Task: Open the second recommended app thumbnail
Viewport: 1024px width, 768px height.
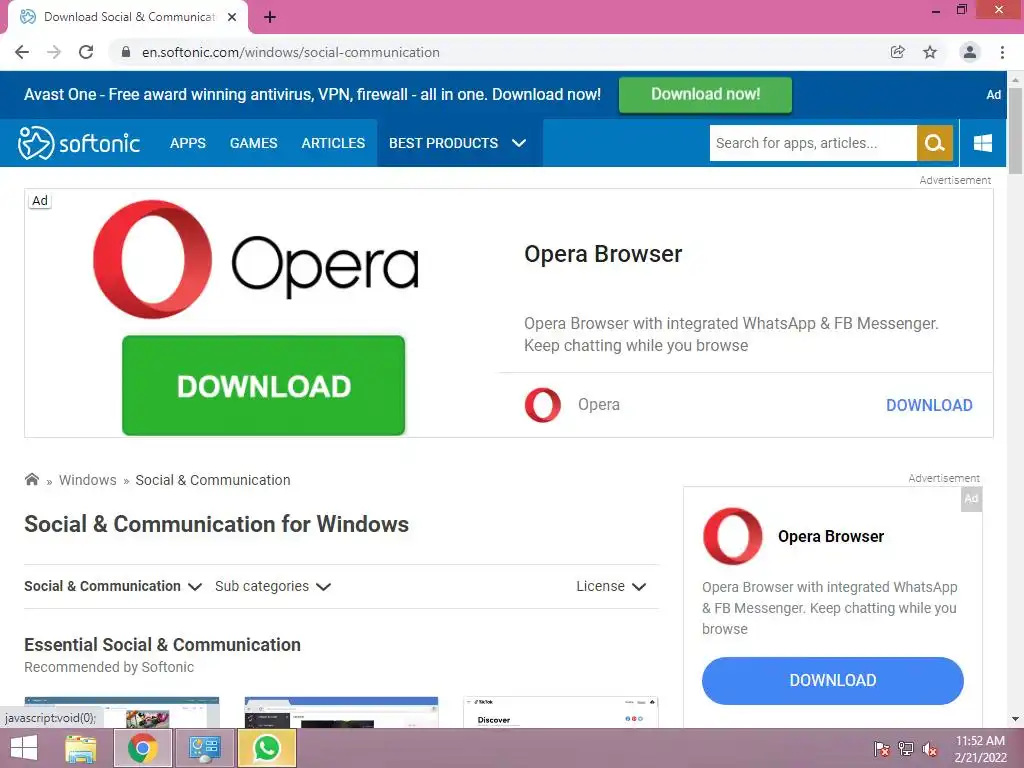Action: [x=341, y=712]
